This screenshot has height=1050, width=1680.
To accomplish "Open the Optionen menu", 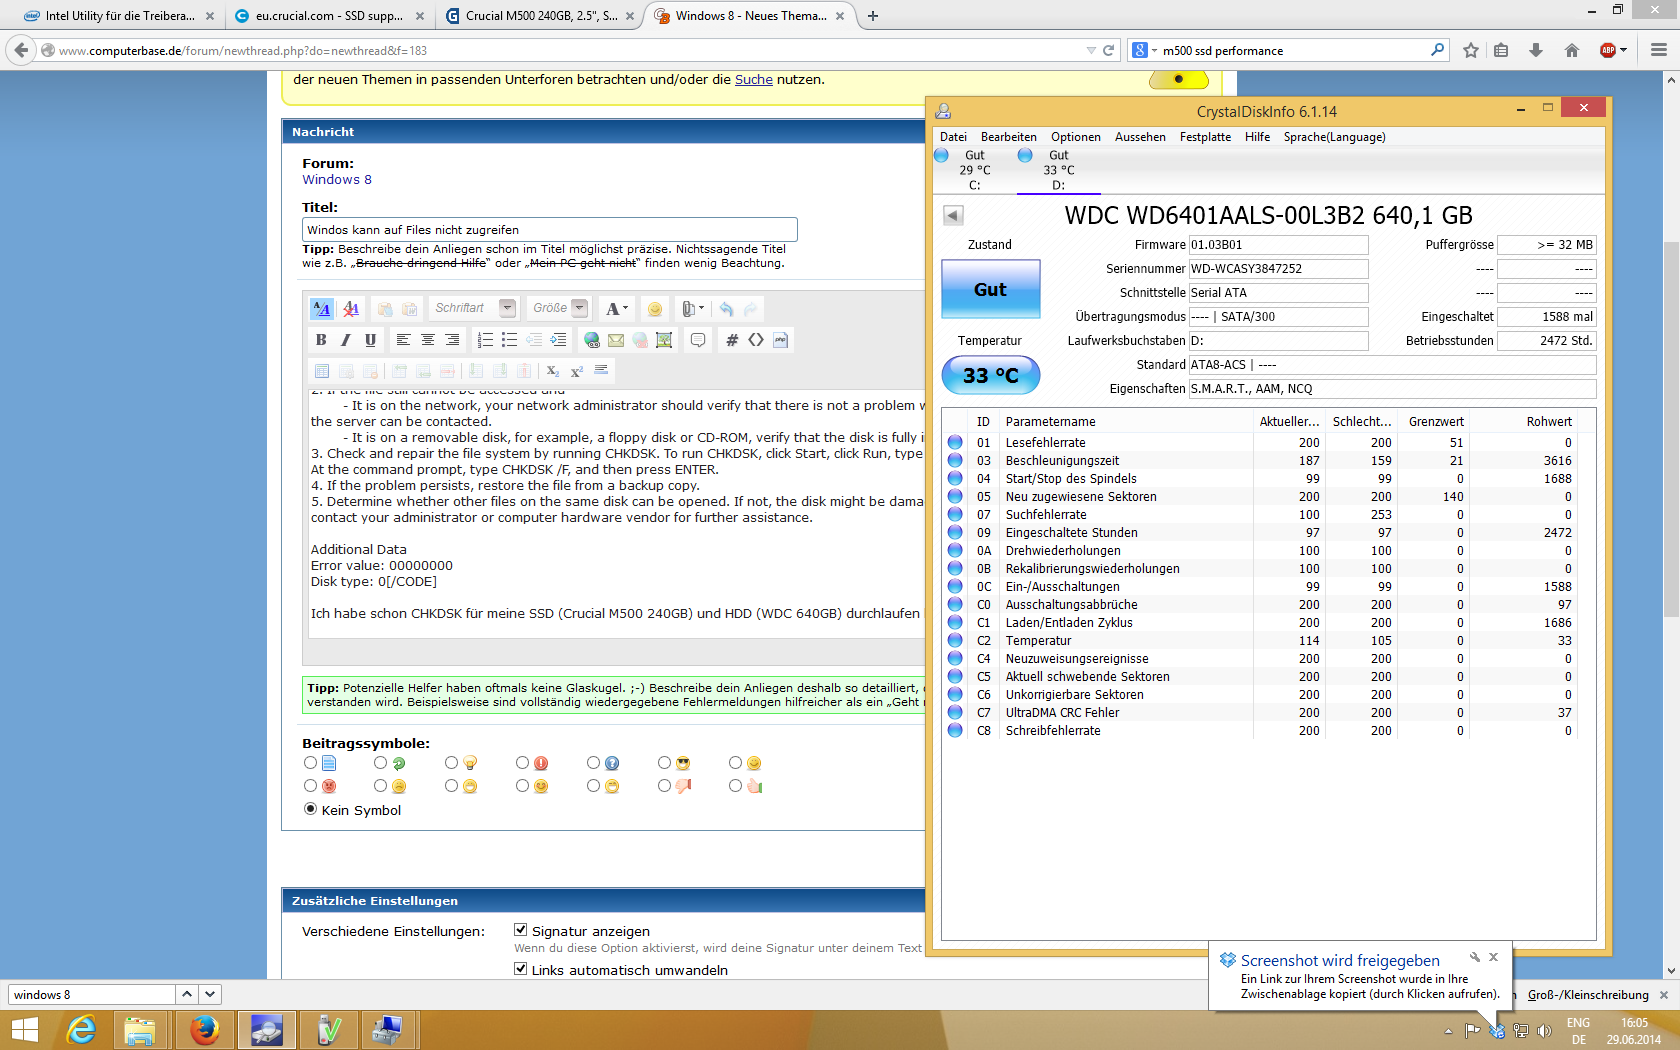I will pyautogui.click(x=1076, y=137).
